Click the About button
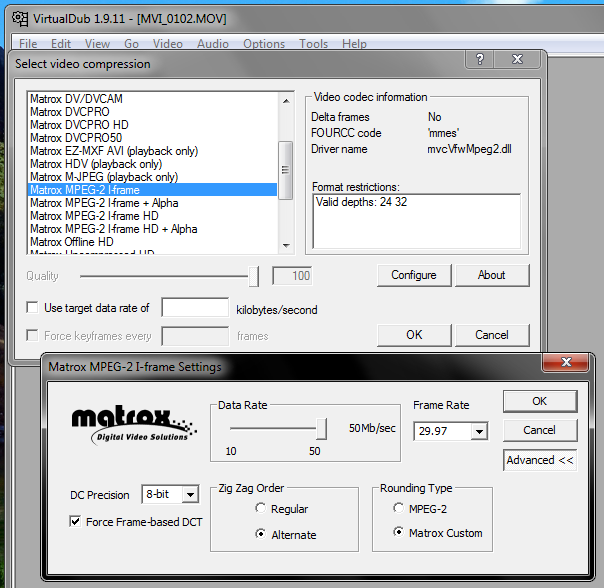Image resolution: width=604 pixels, height=588 pixels. tap(492, 275)
